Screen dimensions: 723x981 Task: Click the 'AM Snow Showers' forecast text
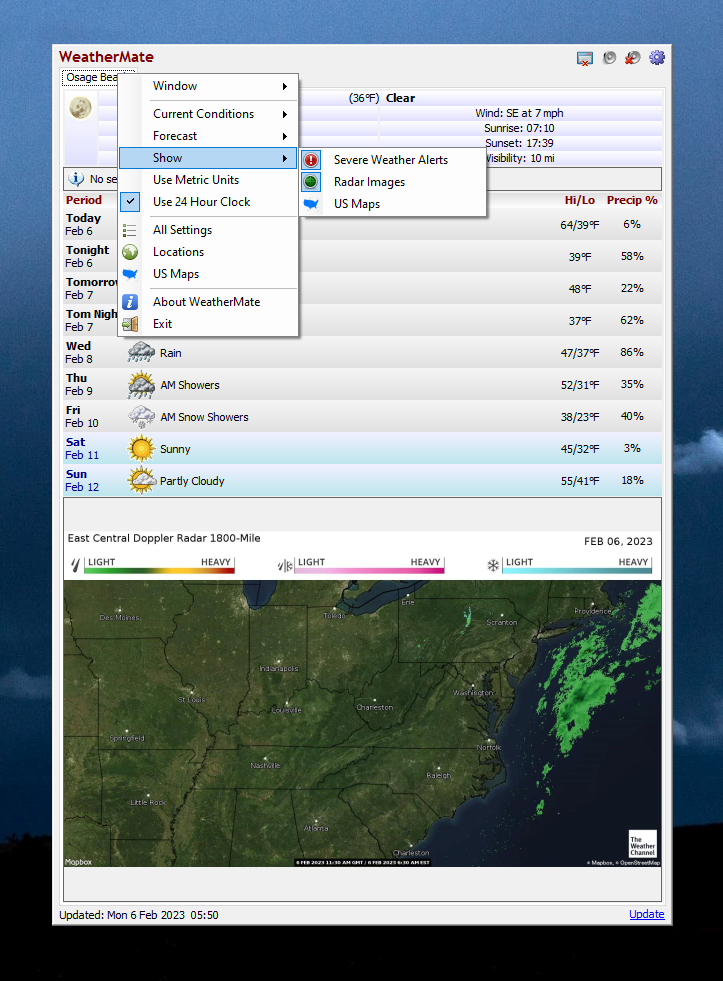click(x=205, y=417)
